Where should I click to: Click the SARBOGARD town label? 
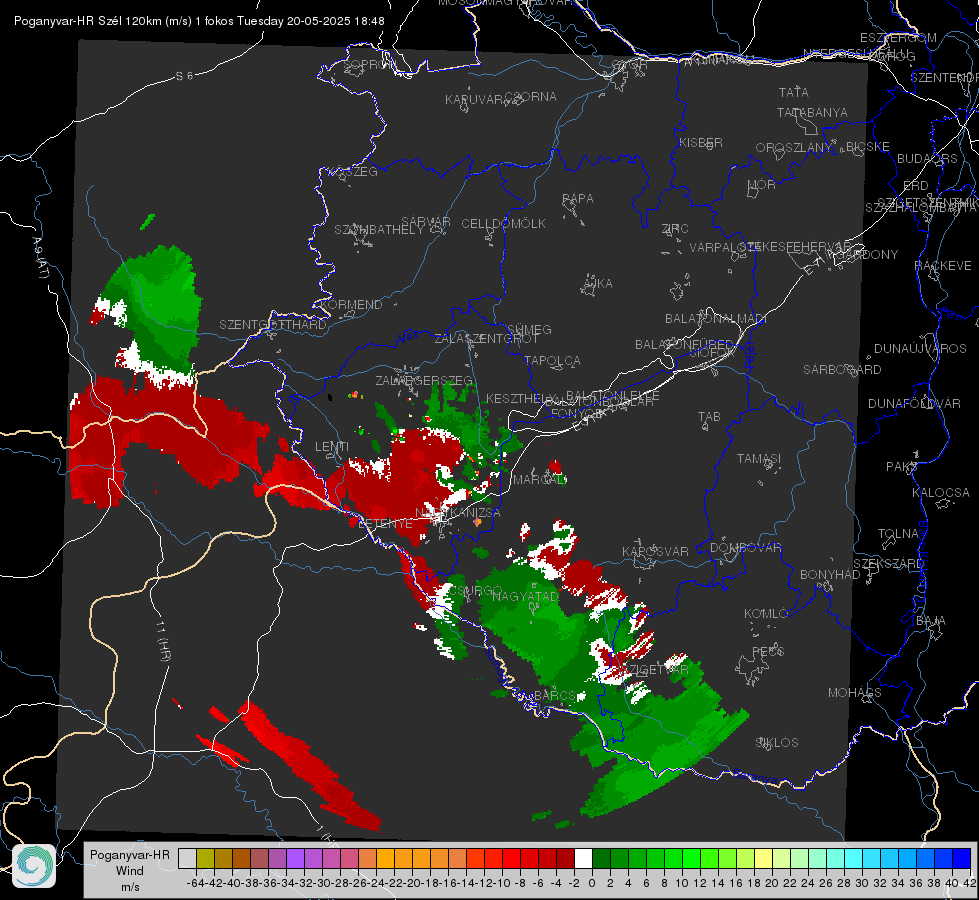tap(842, 370)
